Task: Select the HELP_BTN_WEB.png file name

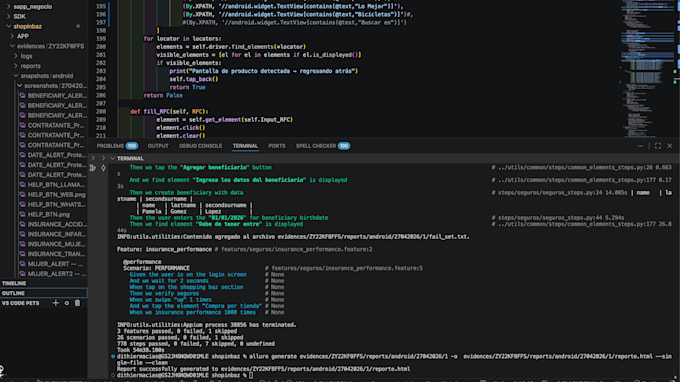Action: pos(56,195)
